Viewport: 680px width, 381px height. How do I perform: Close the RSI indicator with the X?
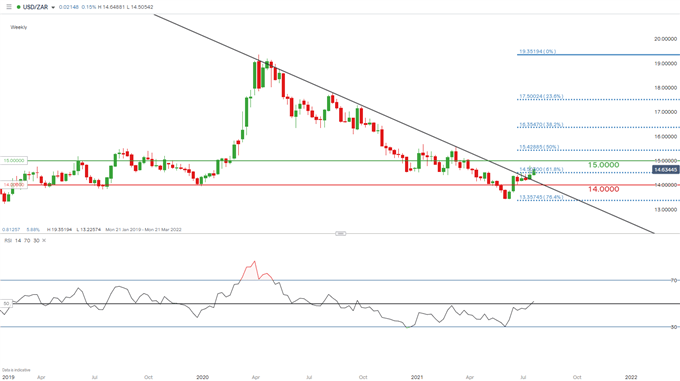click(44, 240)
